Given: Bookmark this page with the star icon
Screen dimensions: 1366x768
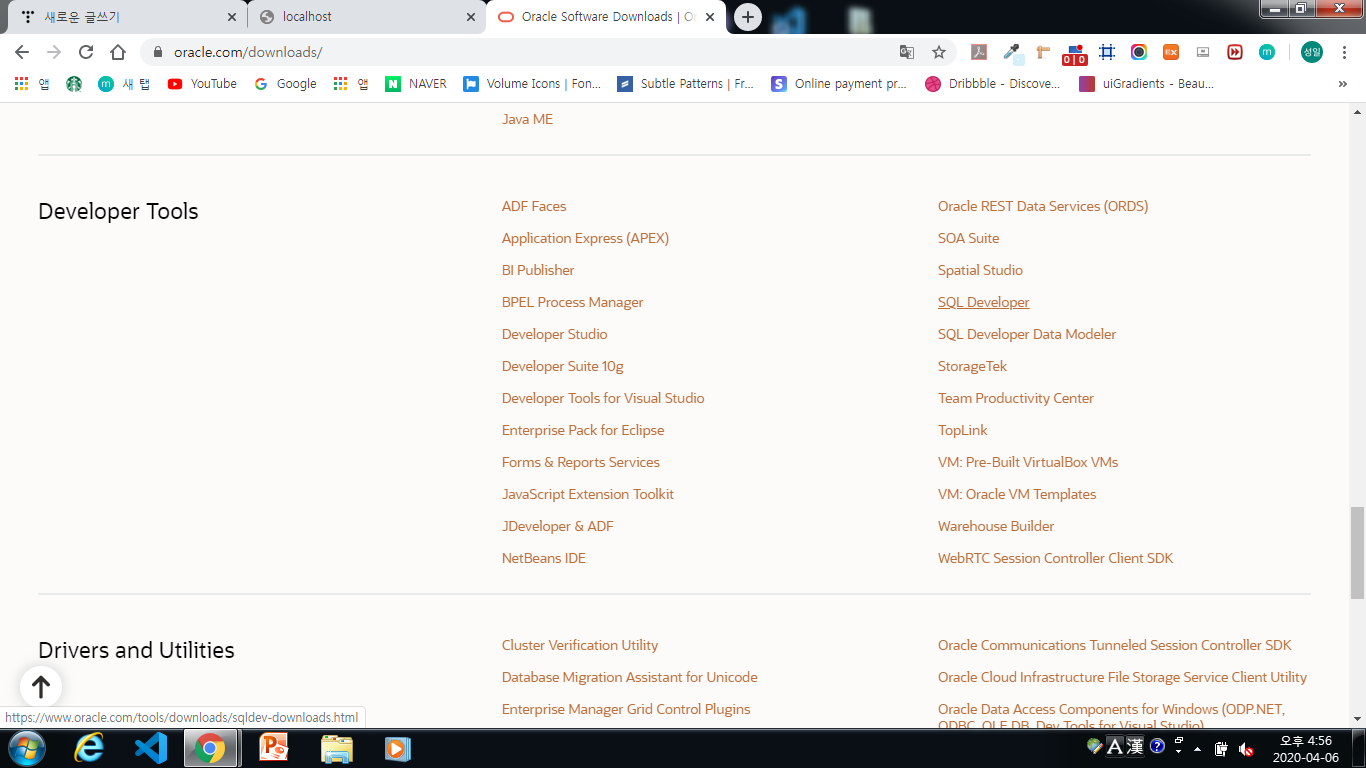Looking at the screenshot, I should point(939,52).
